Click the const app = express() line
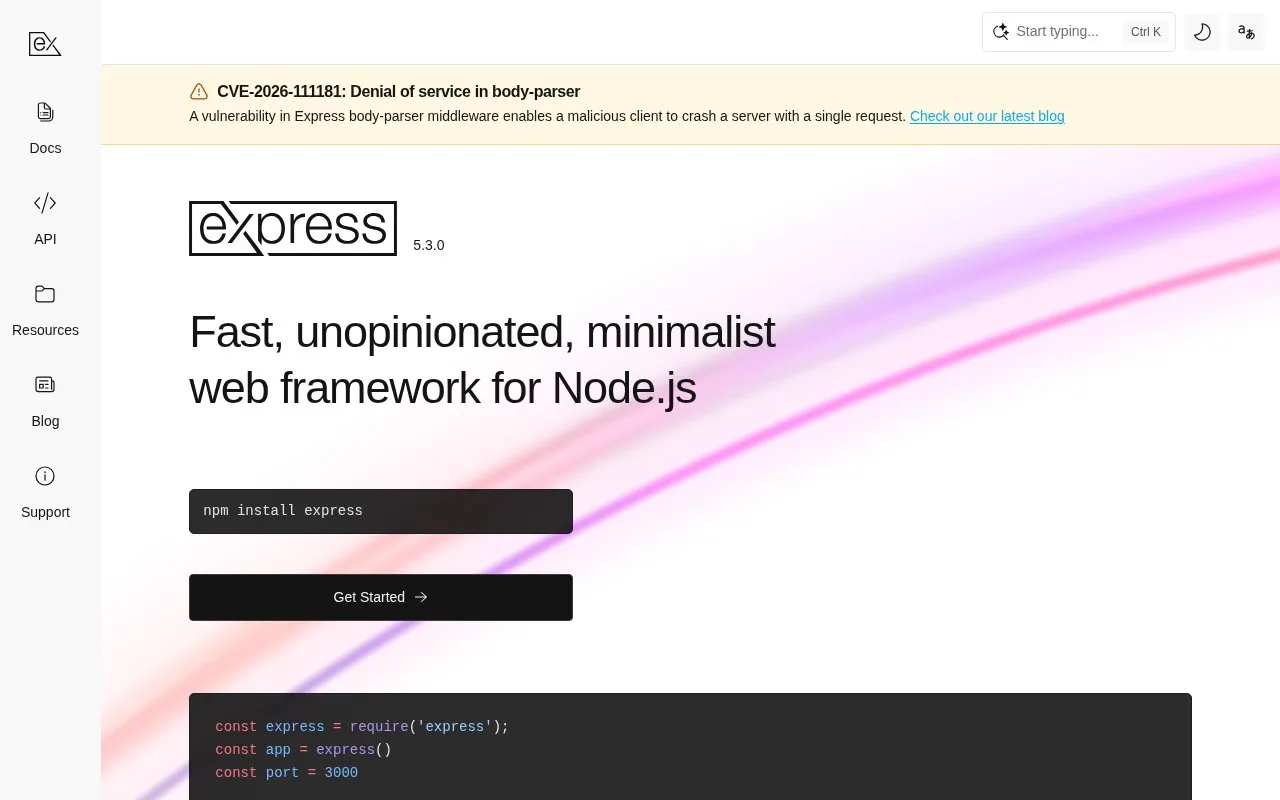Image resolution: width=1280 pixels, height=800 pixels. click(x=303, y=750)
